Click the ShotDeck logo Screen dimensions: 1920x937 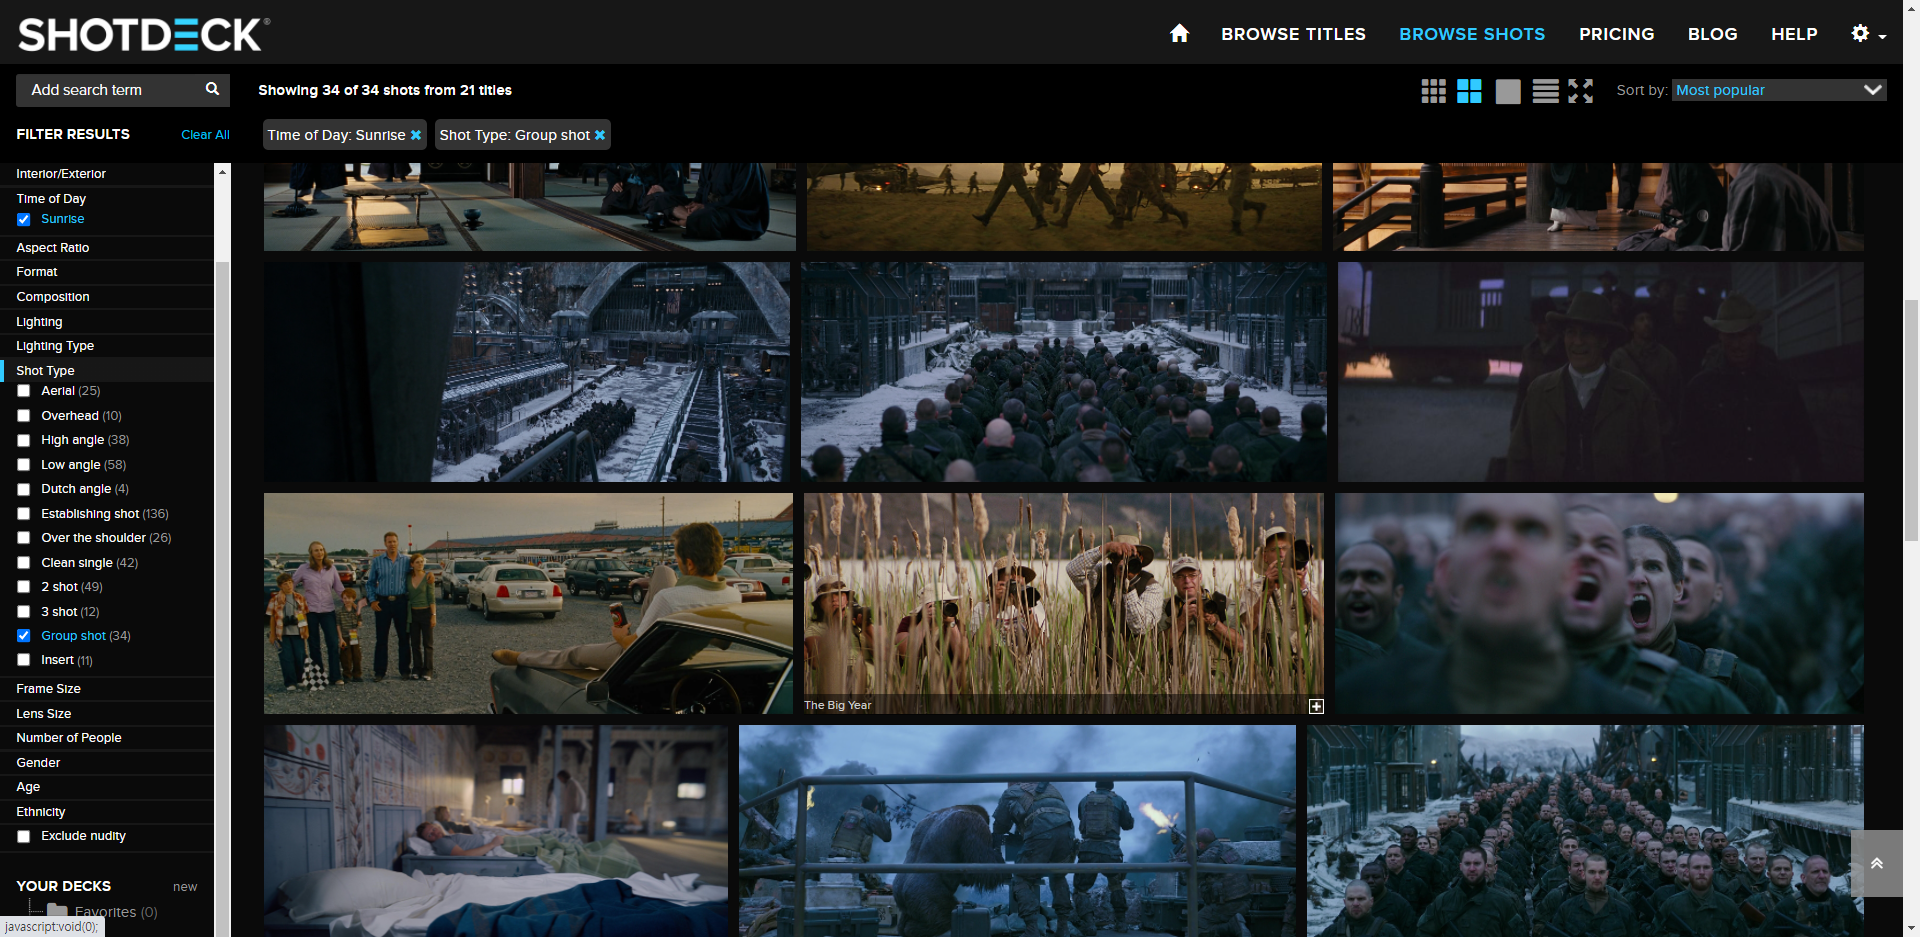(144, 34)
